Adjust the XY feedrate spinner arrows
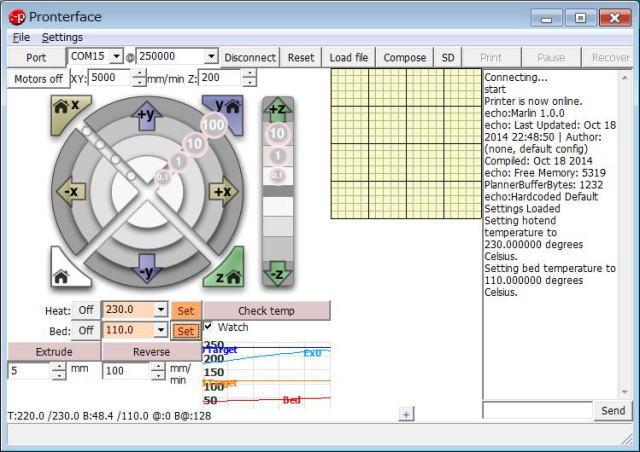Screen dimensions: 640x452 [x=139, y=78]
